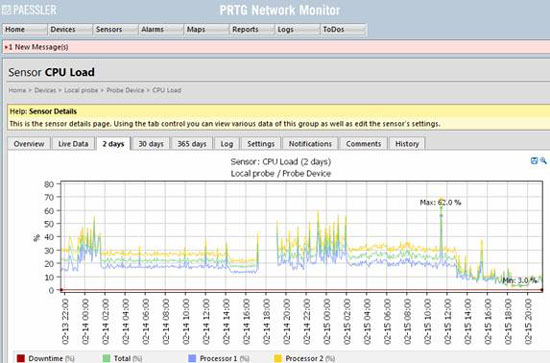Click the graph save icon
Image resolution: width=550 pixels, height=363 pixels.
click(x=534, y=161)
